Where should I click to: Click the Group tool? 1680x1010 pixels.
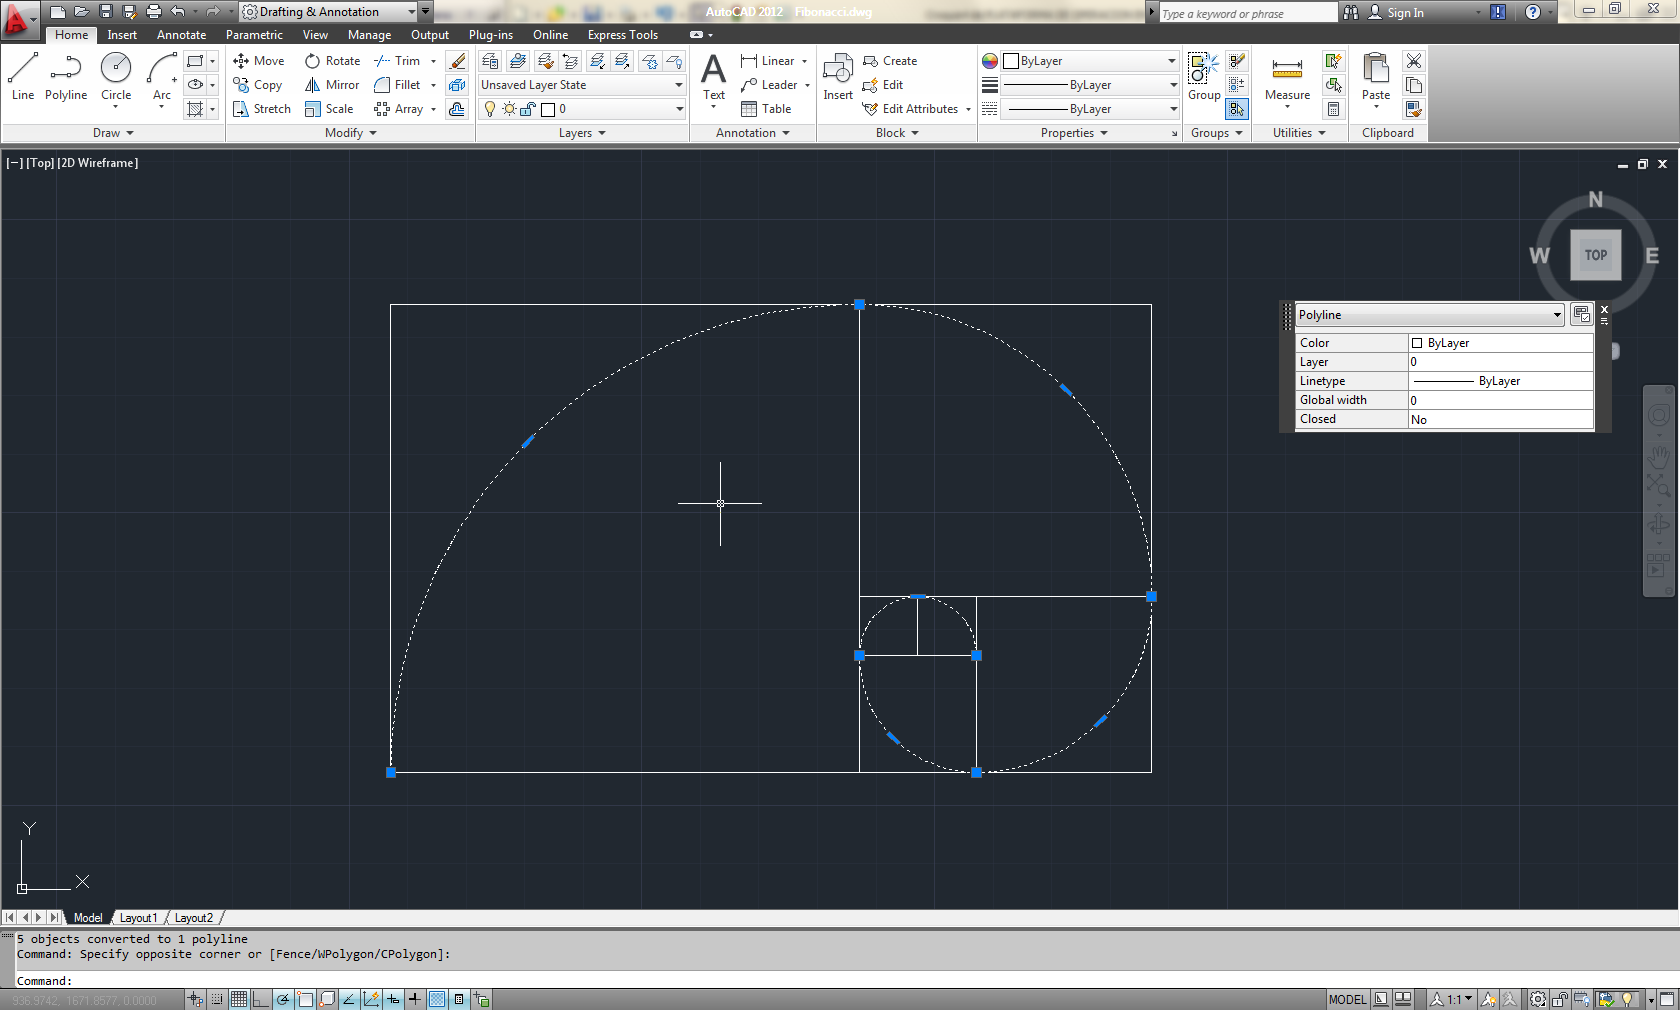1204,77
